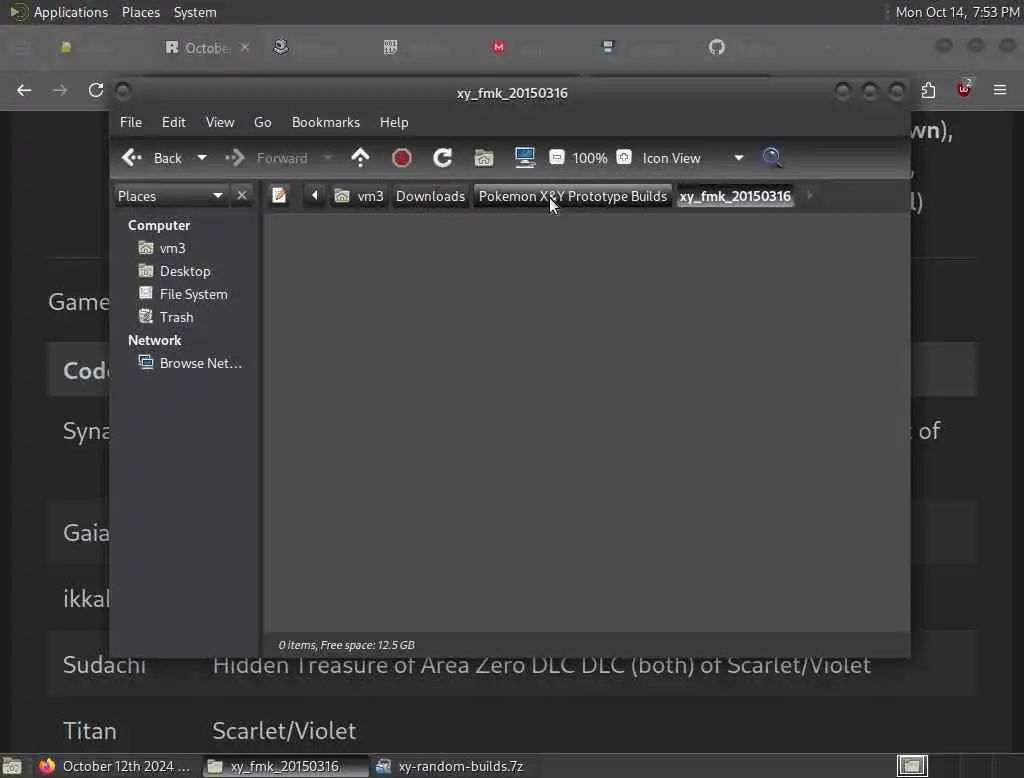Image resolution: width=1024 pixels, height=778 pixels.
Task: Open the Edit menu in file manager
Action: tap(174, 122)
